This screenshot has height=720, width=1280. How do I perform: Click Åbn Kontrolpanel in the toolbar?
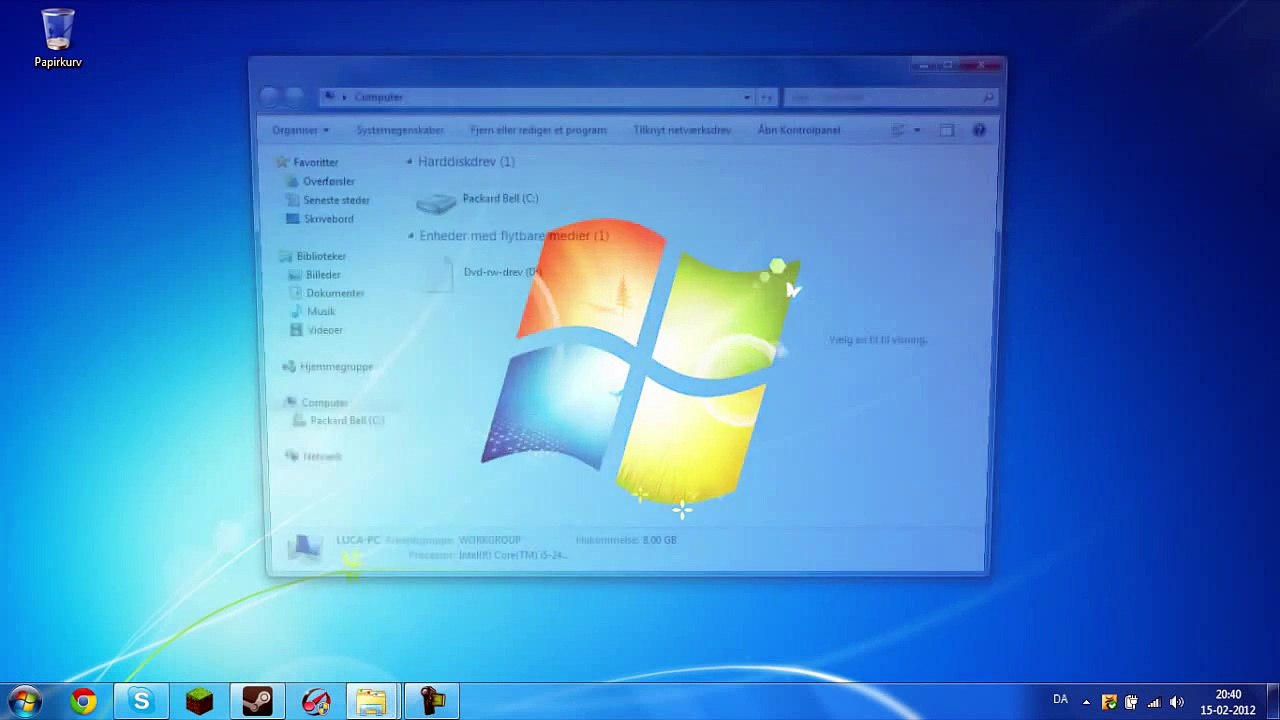coord(799,130)
